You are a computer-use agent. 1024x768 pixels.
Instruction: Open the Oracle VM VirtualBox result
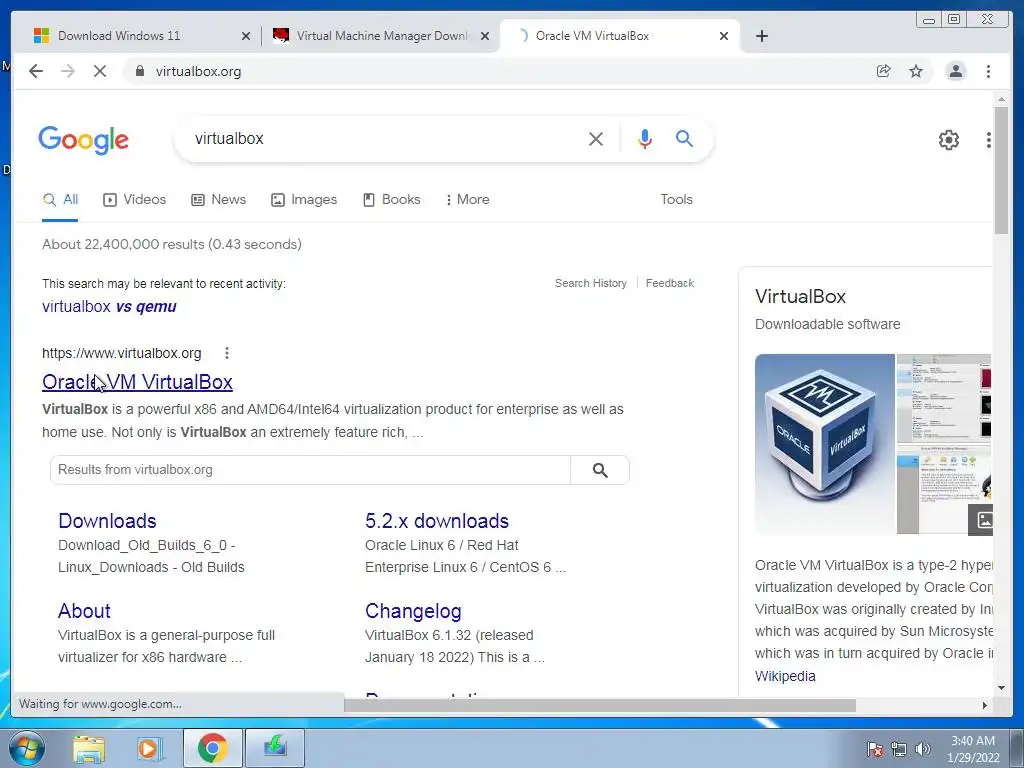(137, 382)
